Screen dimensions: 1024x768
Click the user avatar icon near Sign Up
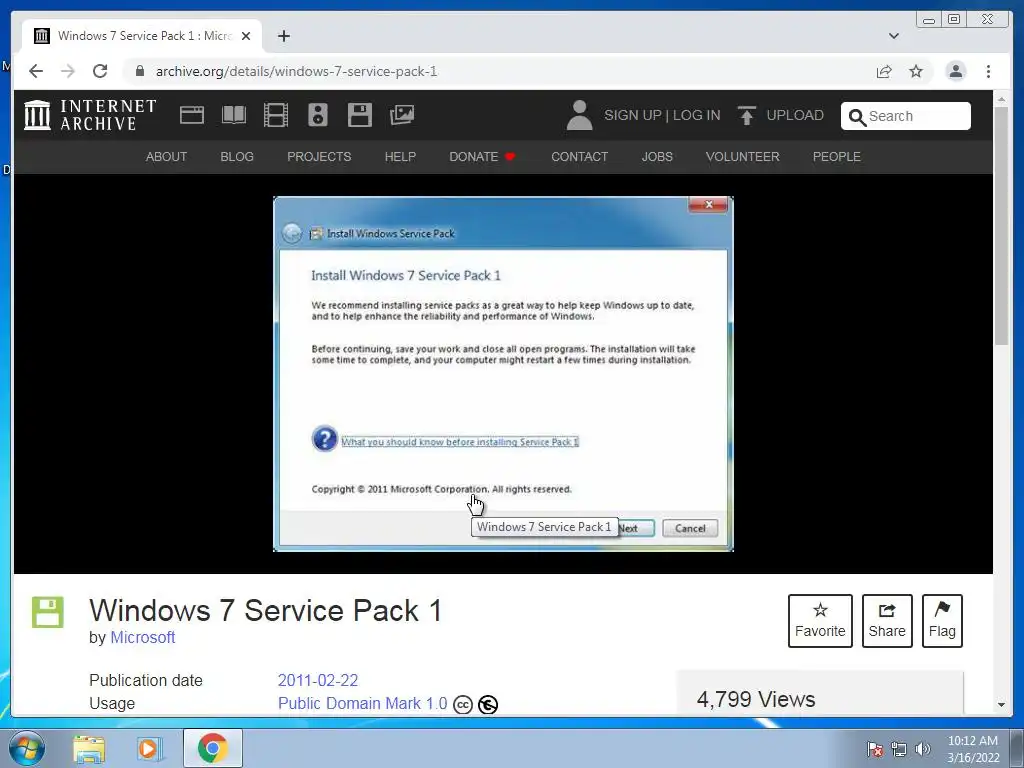point(579,115)
